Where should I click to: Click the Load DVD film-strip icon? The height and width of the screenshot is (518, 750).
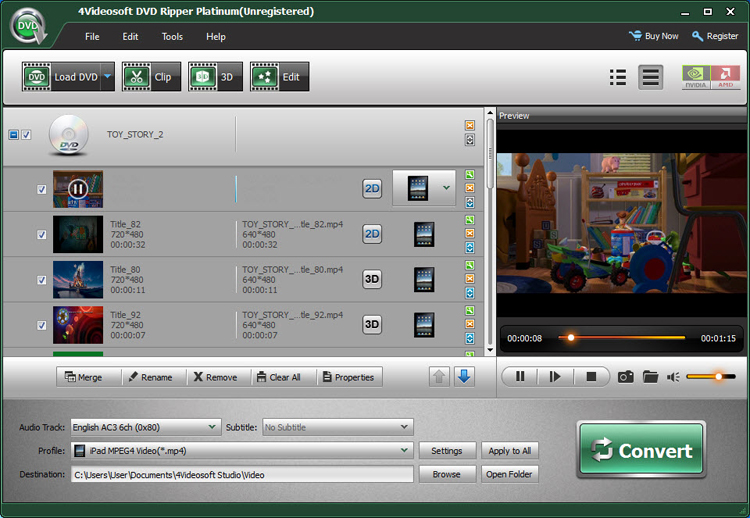coord(36,77)
